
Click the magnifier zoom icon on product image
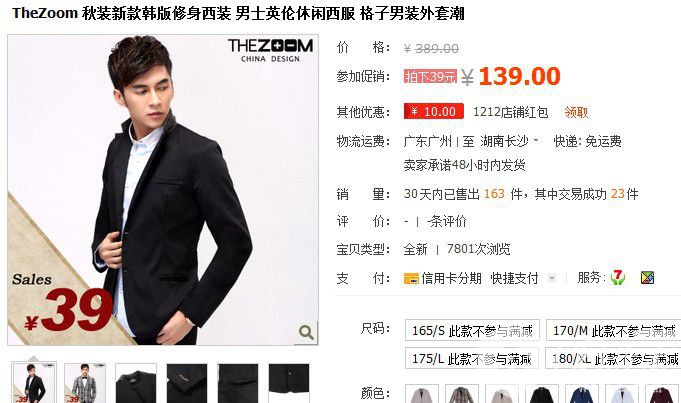(307, 333)
